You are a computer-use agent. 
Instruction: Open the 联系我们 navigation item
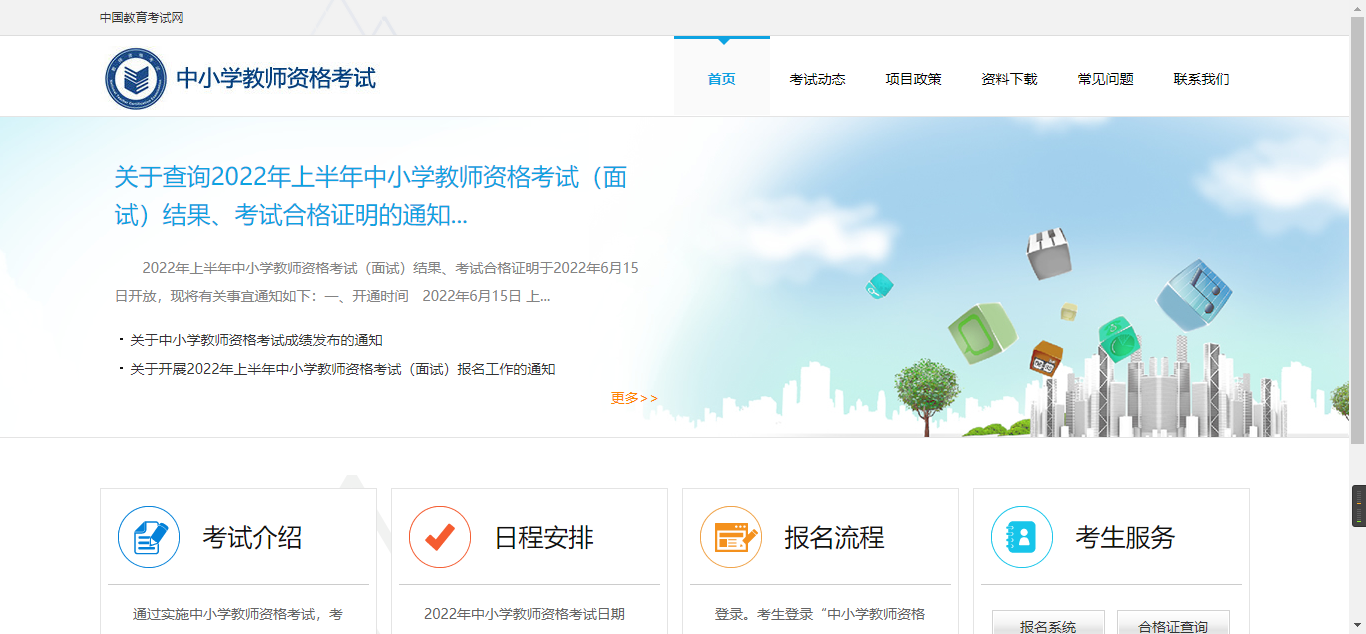tap(1201, 79)
